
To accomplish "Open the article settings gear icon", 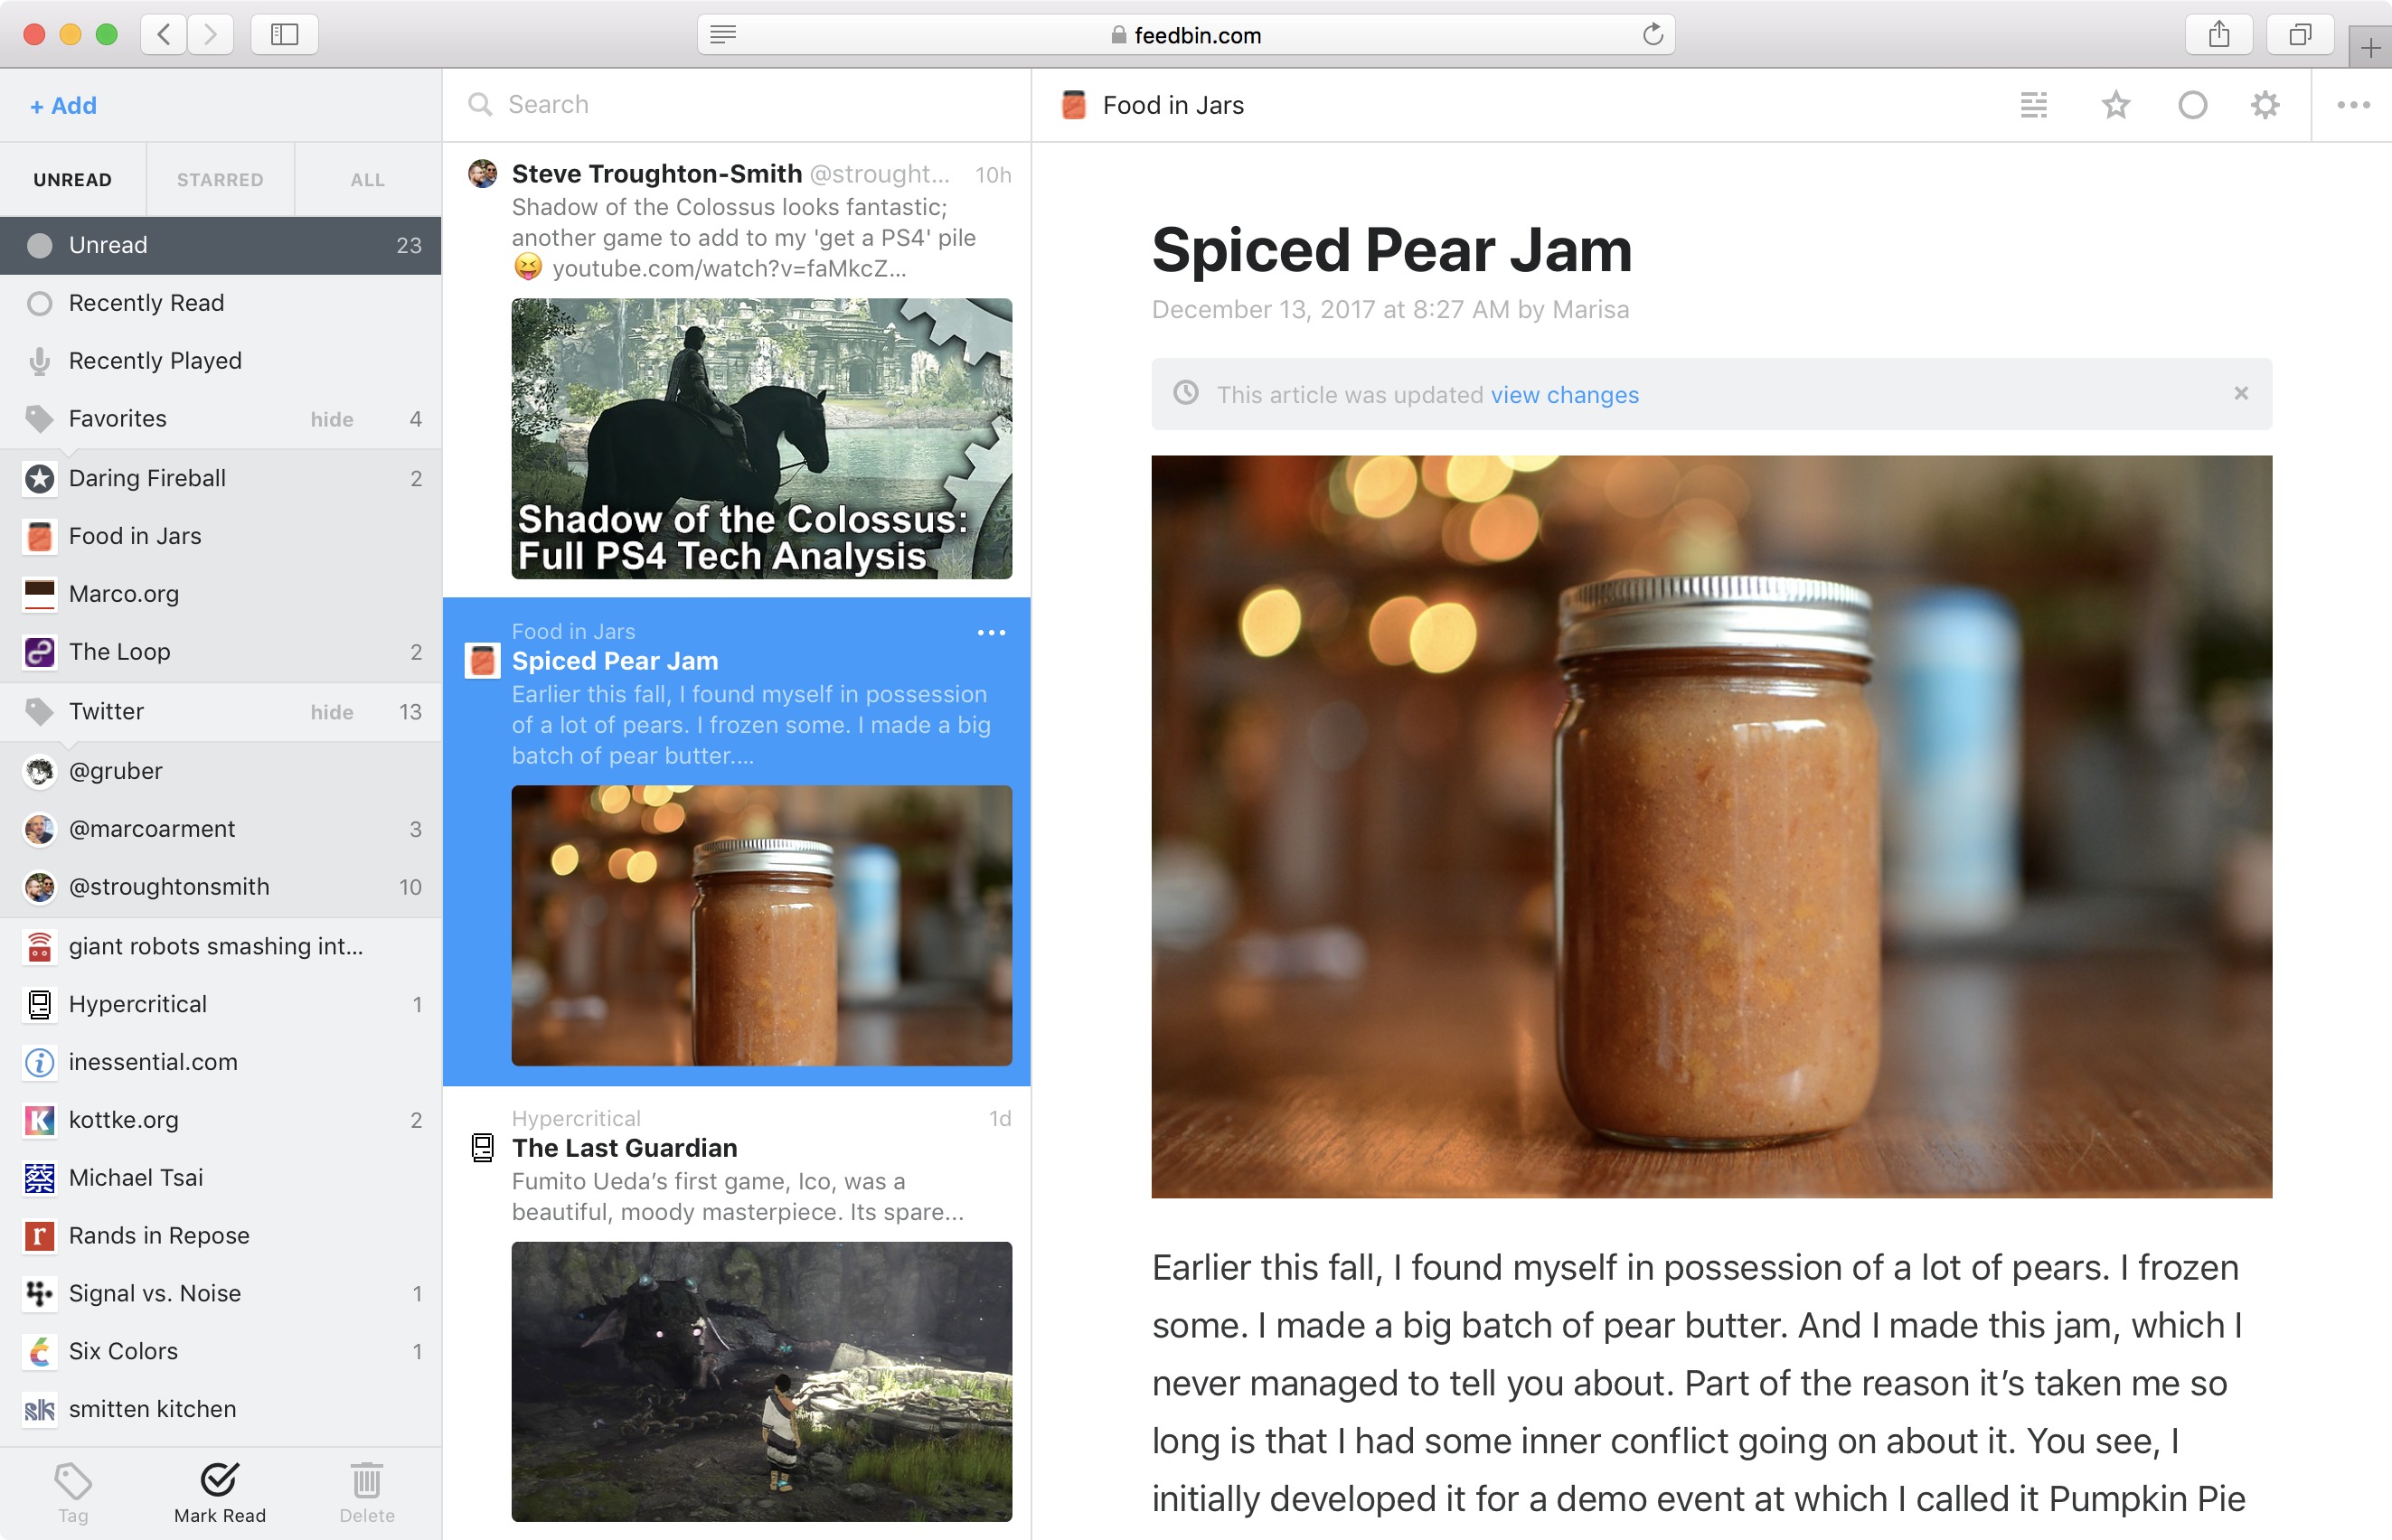I will click(x=2264, y=105).
